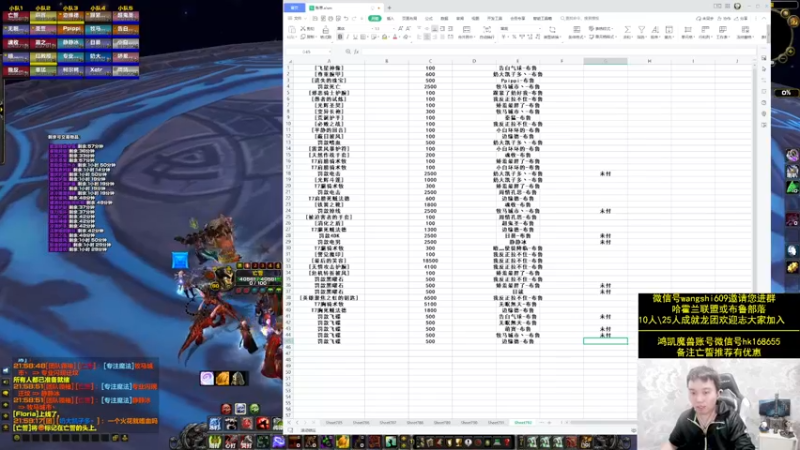Viewport: 800px width, 450px height.
Task: Click the Print icon in quick toolbar
Action: point(330,19)
